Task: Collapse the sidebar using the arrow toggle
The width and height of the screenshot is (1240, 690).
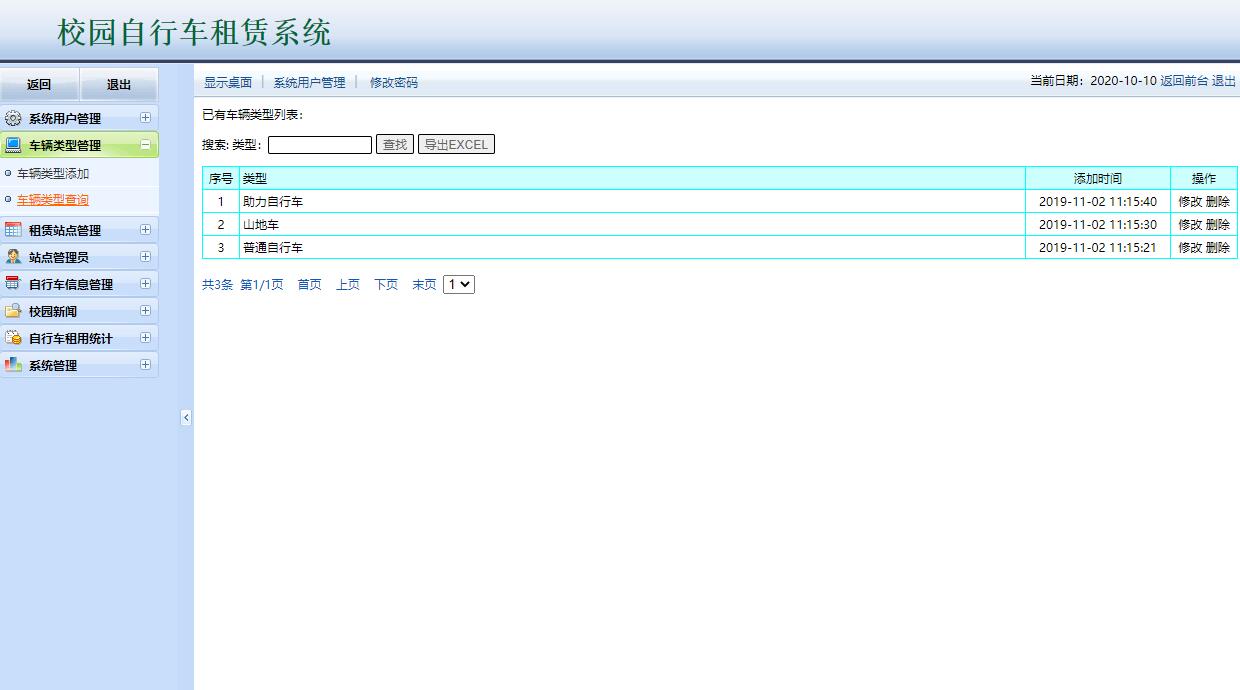Action: [185, 418]
